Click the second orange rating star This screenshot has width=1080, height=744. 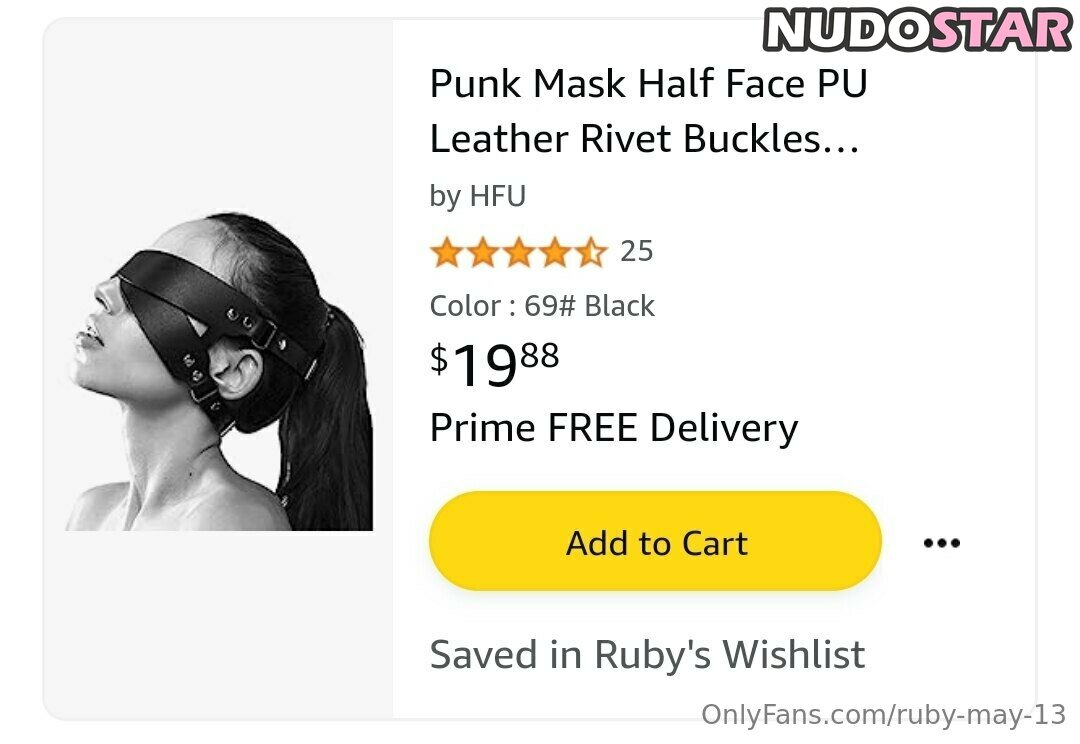click(482, 252)
